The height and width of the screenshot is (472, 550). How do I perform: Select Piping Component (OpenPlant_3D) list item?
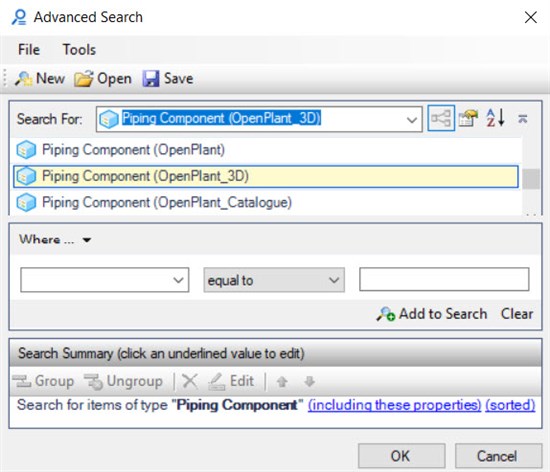point(266,176)
